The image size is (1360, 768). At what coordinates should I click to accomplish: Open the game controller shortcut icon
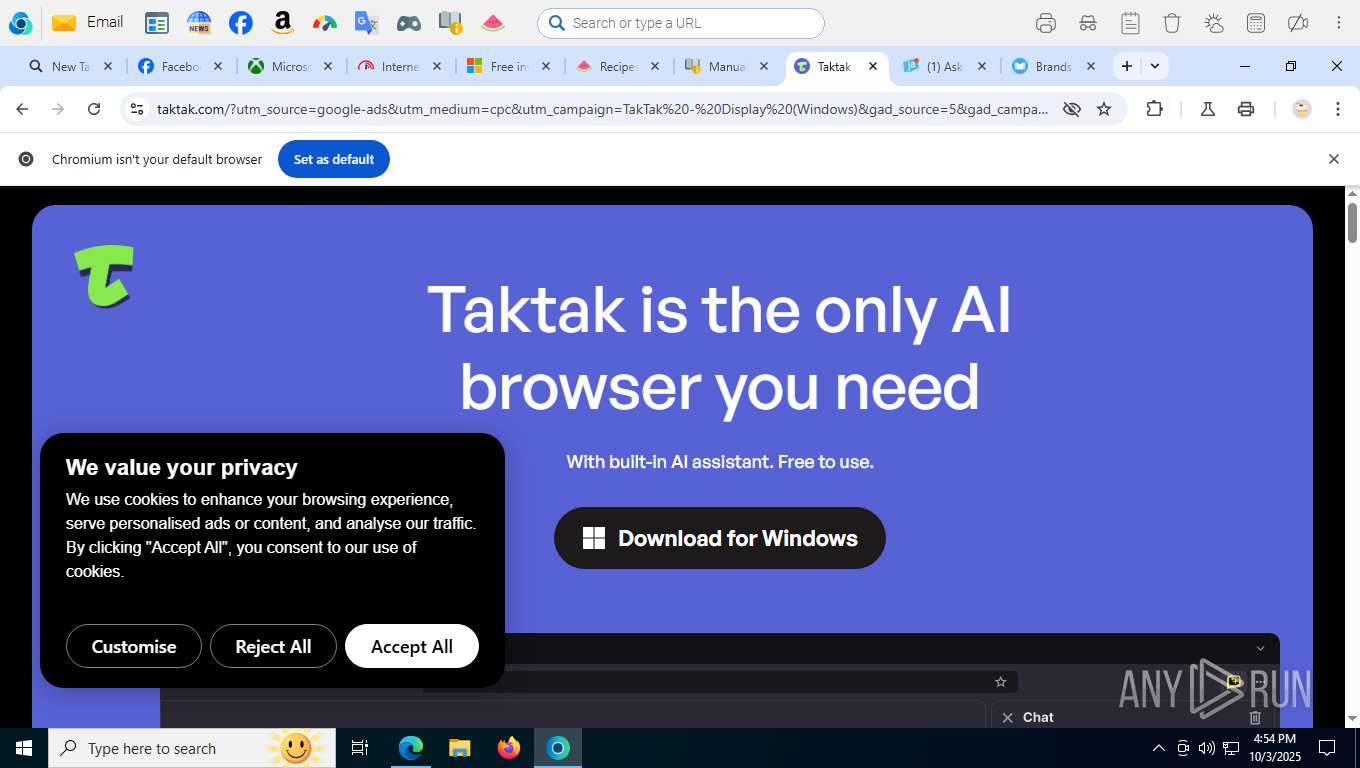(409, 23)
